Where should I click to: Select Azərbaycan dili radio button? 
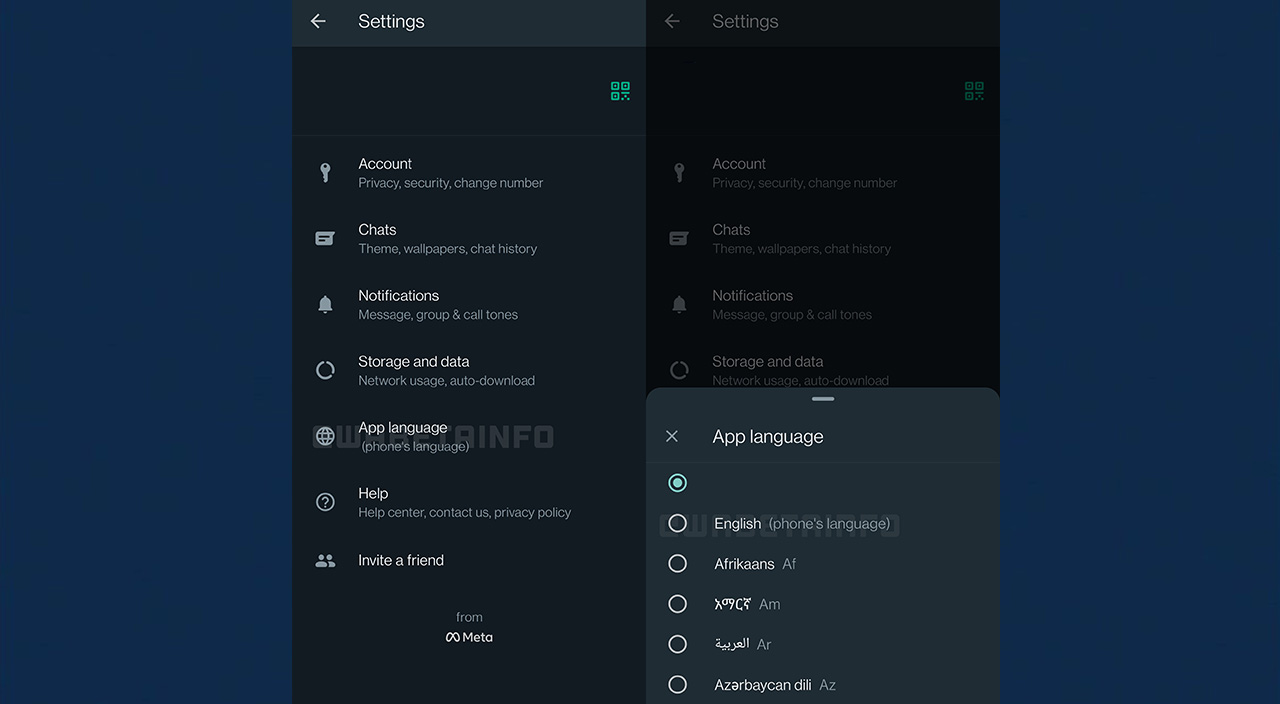click(x=677, y=685)
